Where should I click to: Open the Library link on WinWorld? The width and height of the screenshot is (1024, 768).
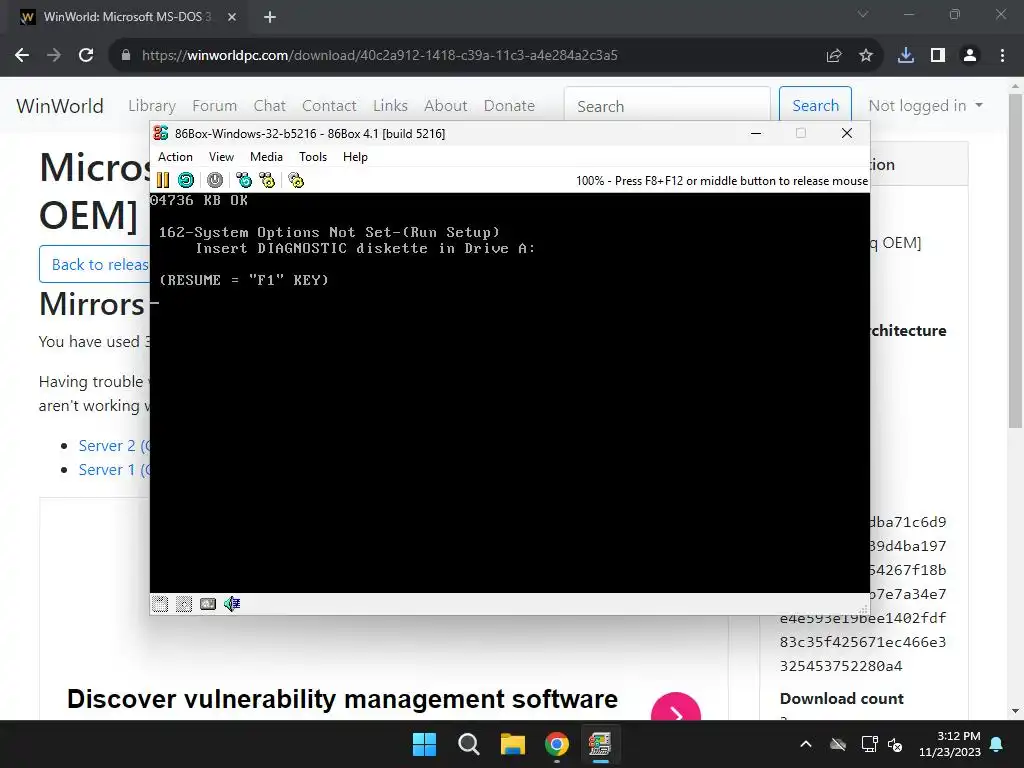pos(152,106)
